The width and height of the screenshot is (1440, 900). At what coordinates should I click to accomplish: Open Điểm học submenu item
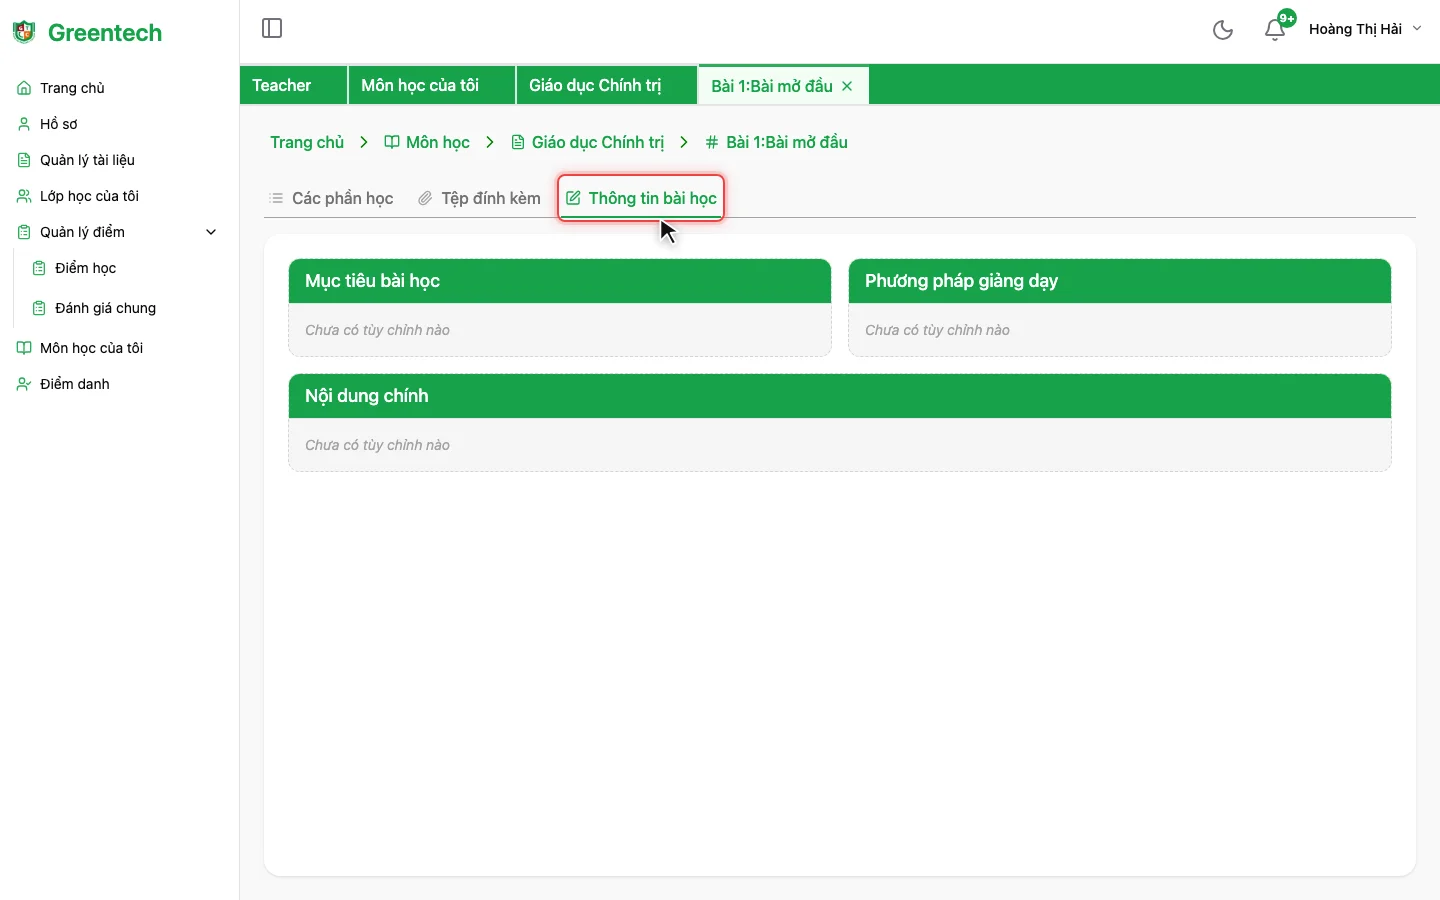[85, 268]
